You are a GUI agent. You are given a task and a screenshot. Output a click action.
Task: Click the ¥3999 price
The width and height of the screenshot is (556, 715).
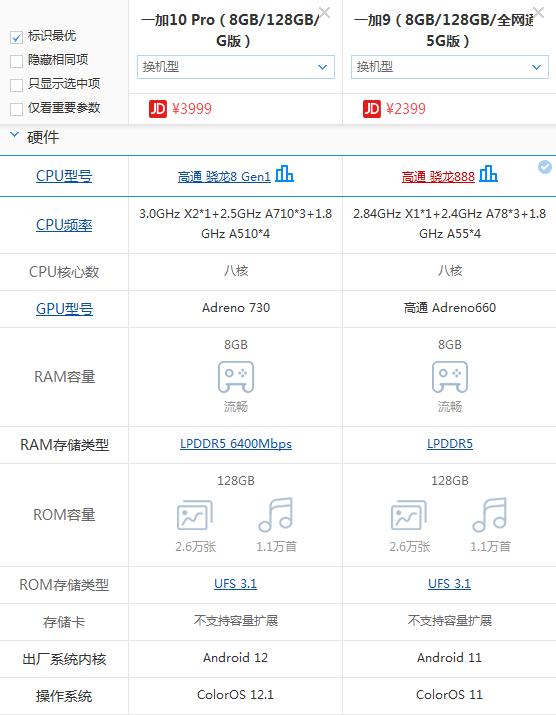pos(192,109)
